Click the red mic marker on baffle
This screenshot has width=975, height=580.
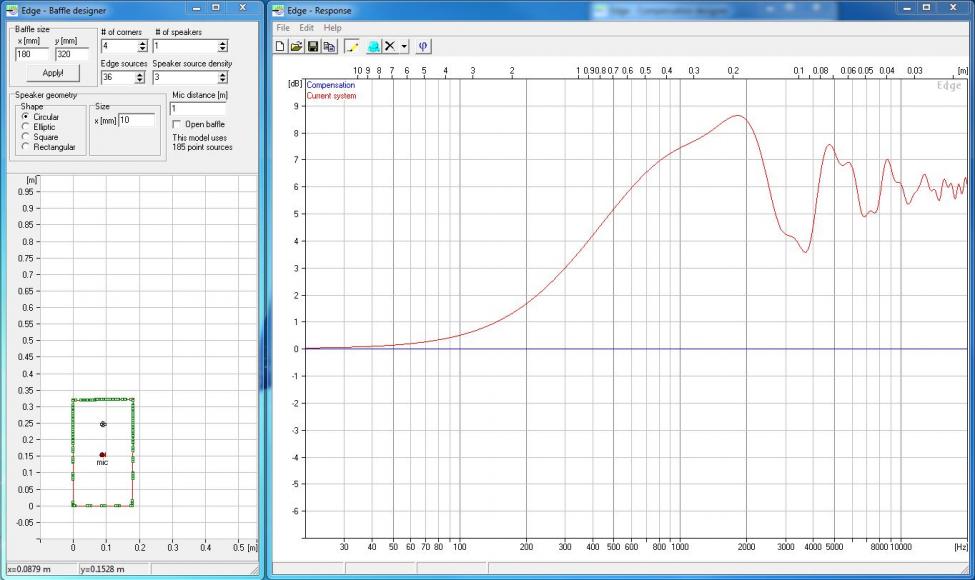point(102,455)
